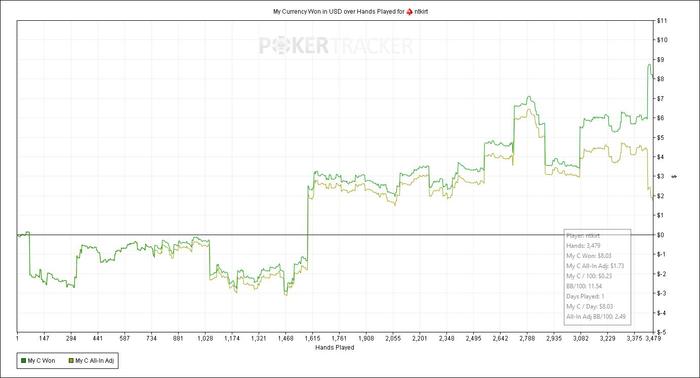The height and width of the screenshot is (378, 700).
Task: Click the '1,761' x-axis tick label
Action: (339, 339)
